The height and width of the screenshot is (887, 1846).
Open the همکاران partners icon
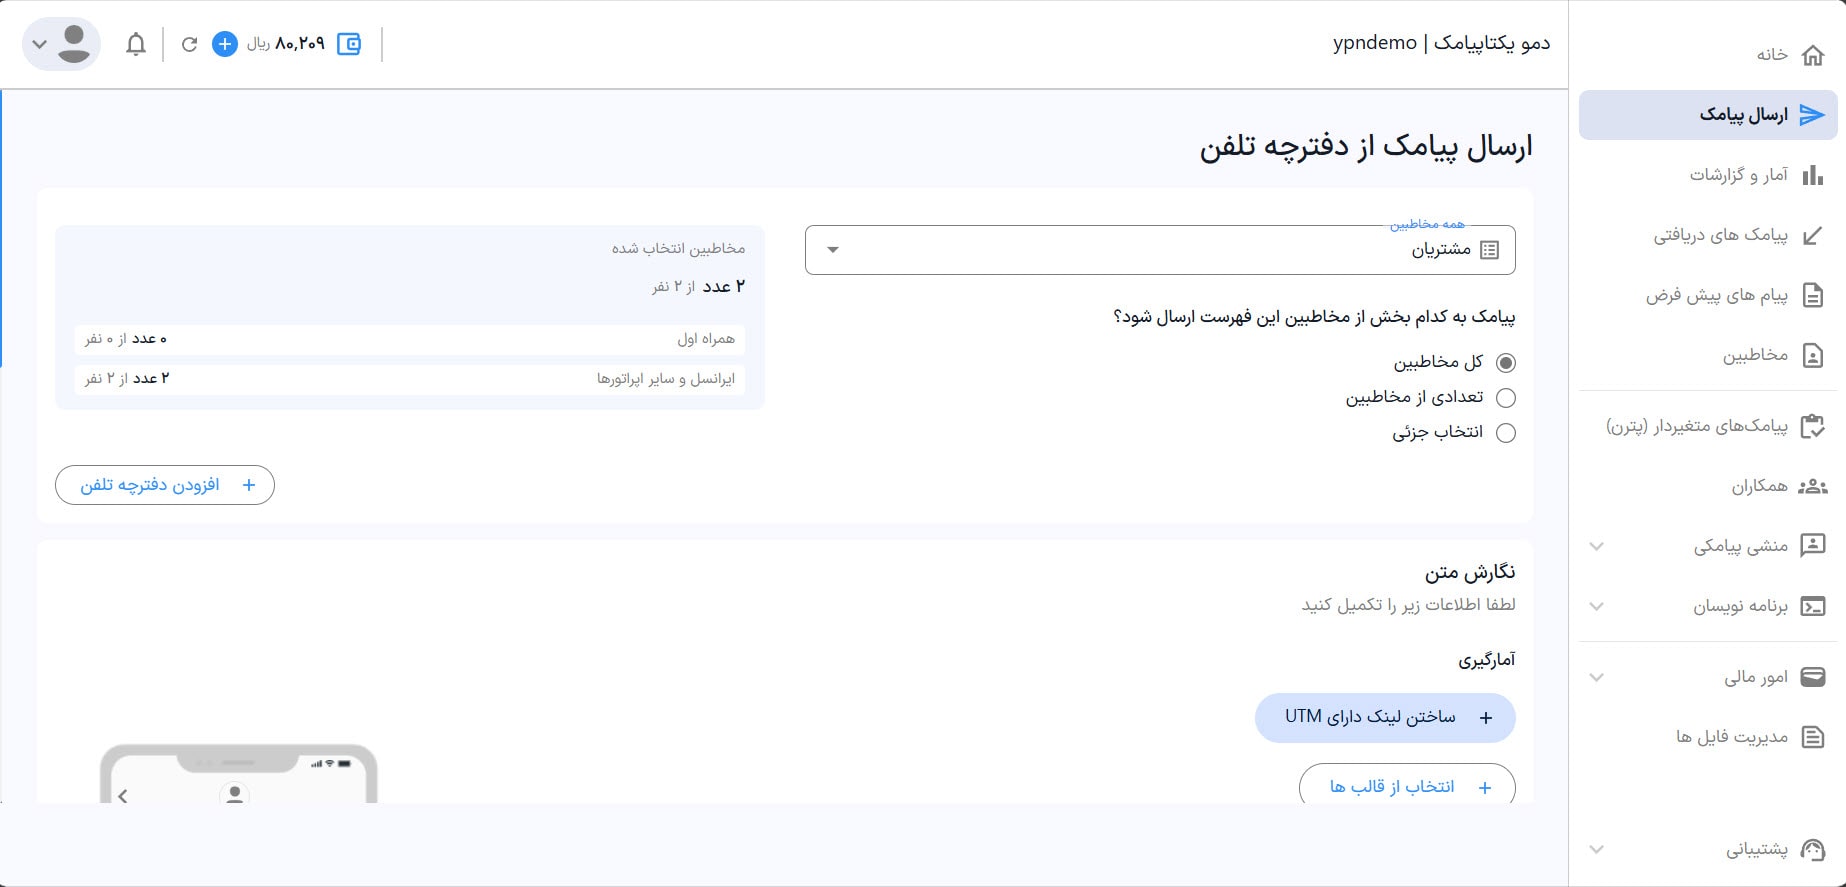point(1812,487)
